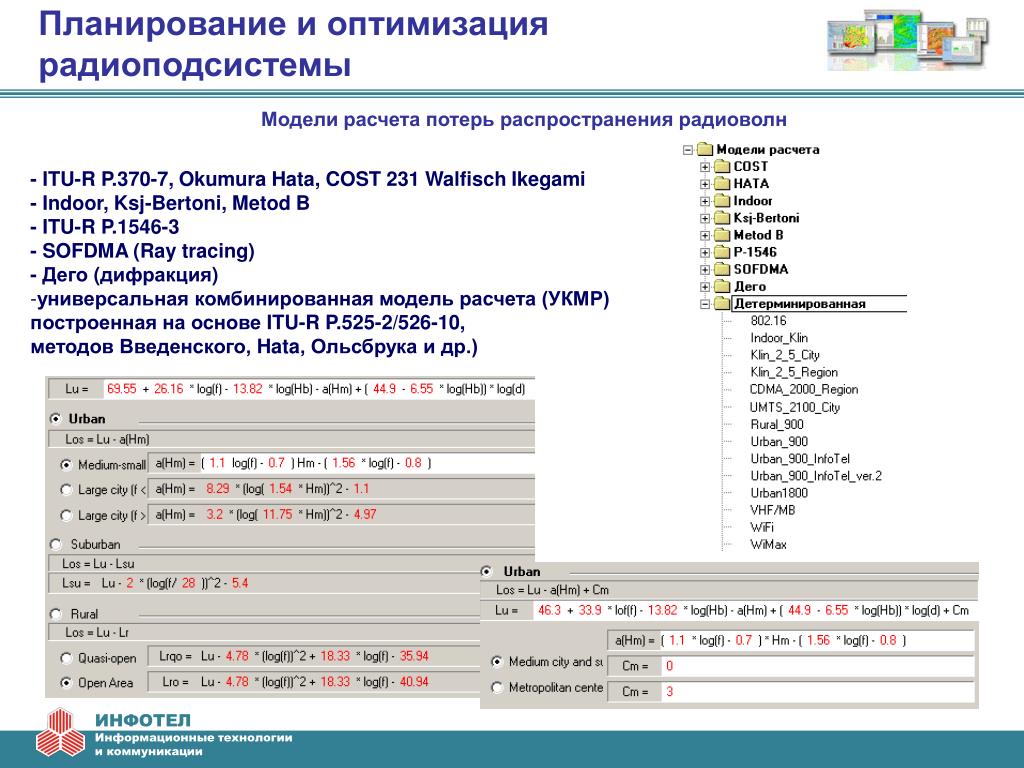Click the HATA folder icon
Screen dimensions: 1024x768
pos(722,184)
